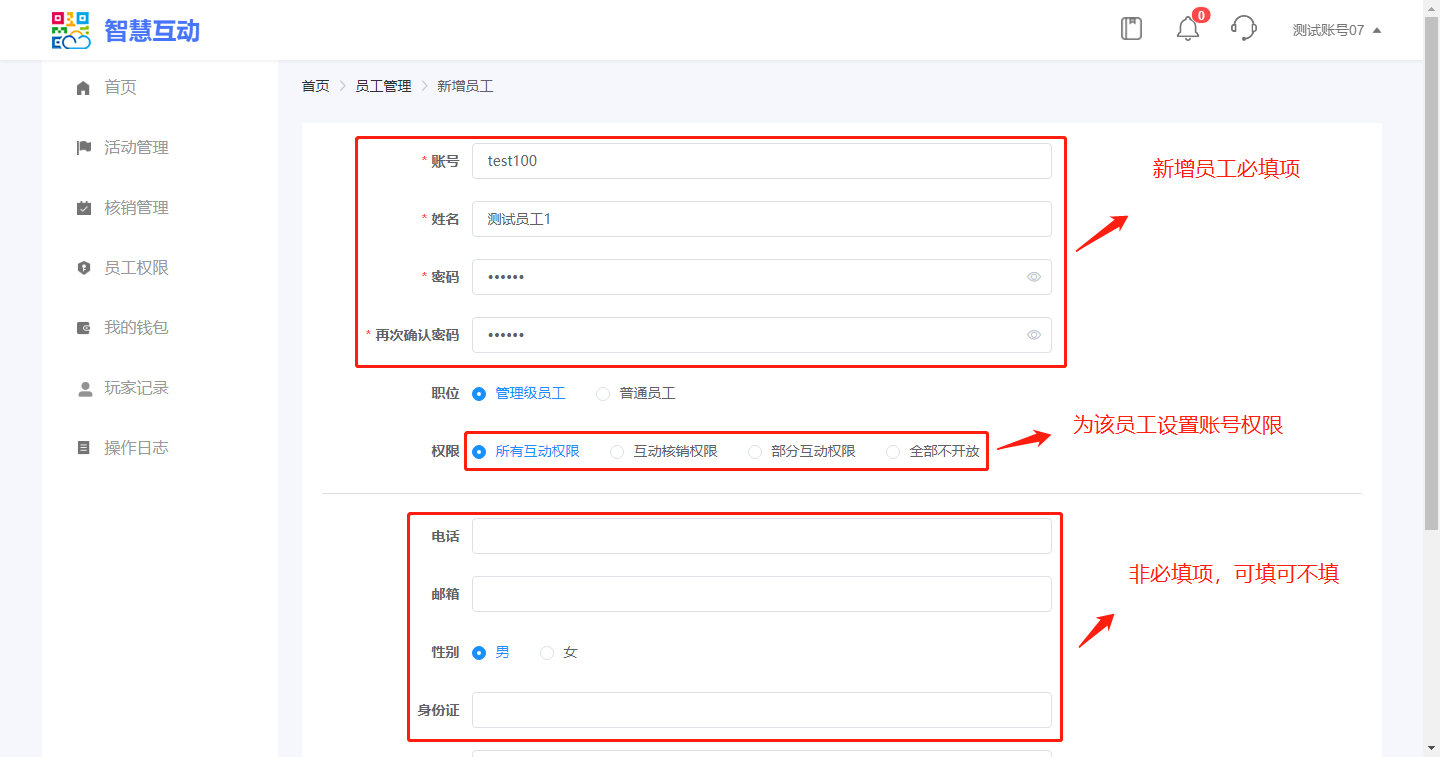The height and width of the screenshot is (757, 1440).
Task: Click the wallet icon for 我的钱包
Action: point(84,328)
